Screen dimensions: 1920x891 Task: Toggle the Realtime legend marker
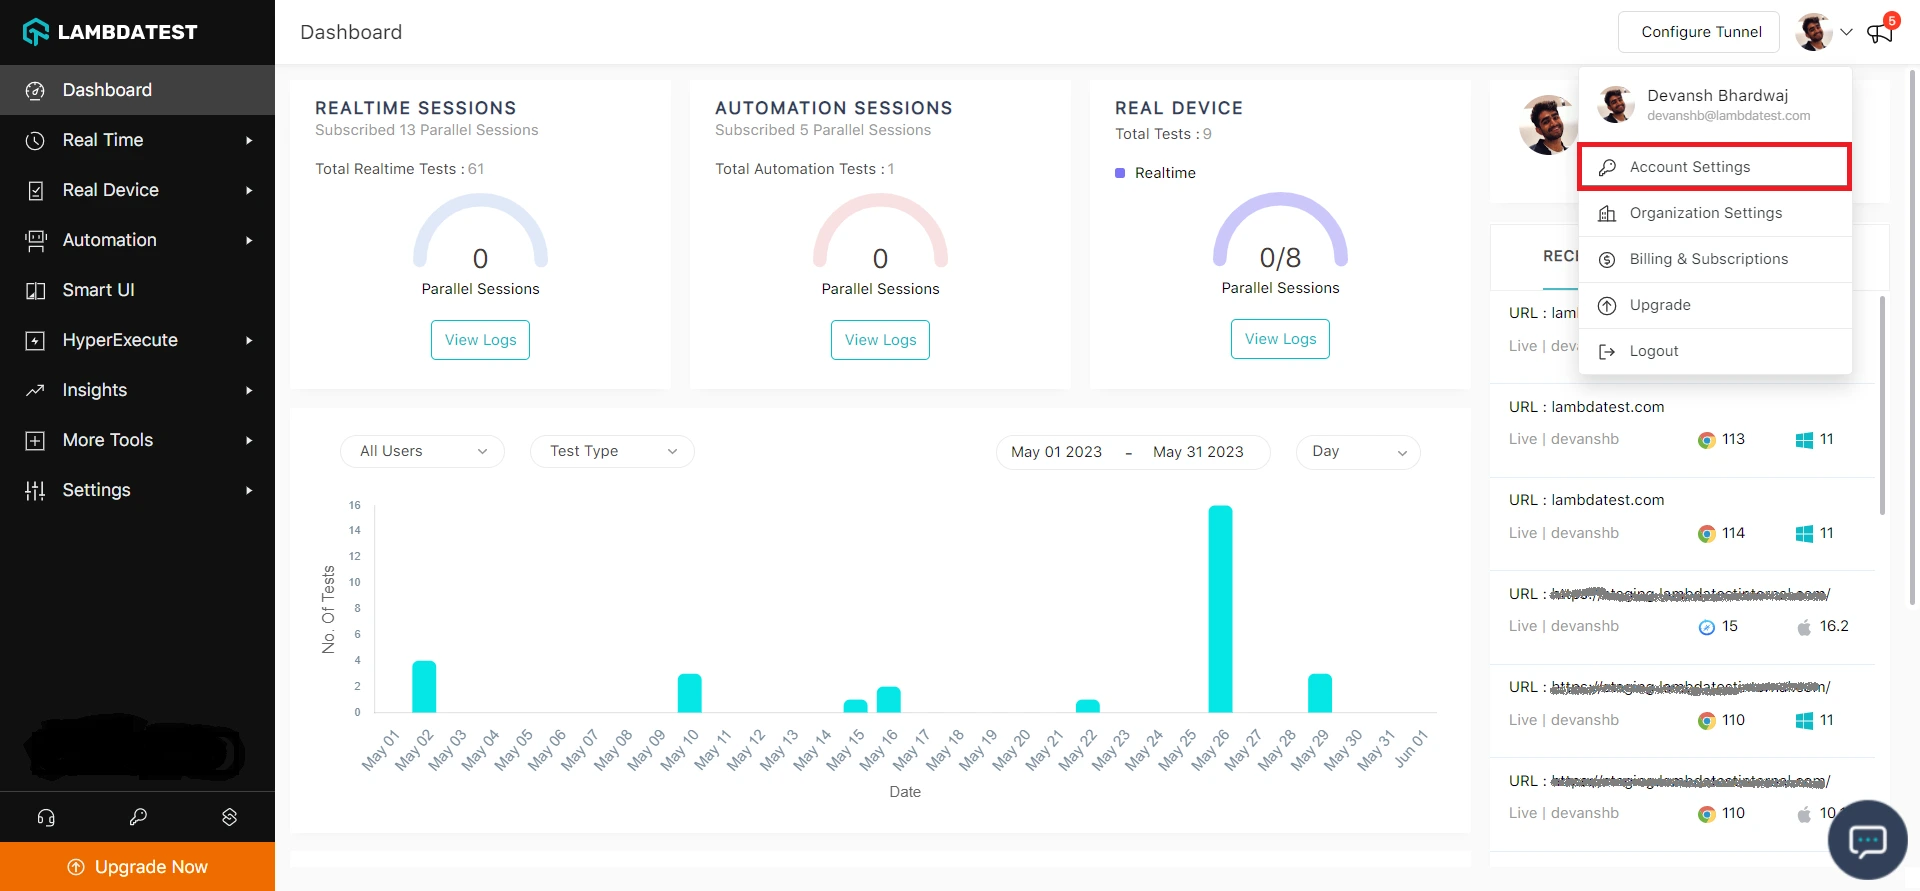pyautogui.click(x=1120, y=173)
